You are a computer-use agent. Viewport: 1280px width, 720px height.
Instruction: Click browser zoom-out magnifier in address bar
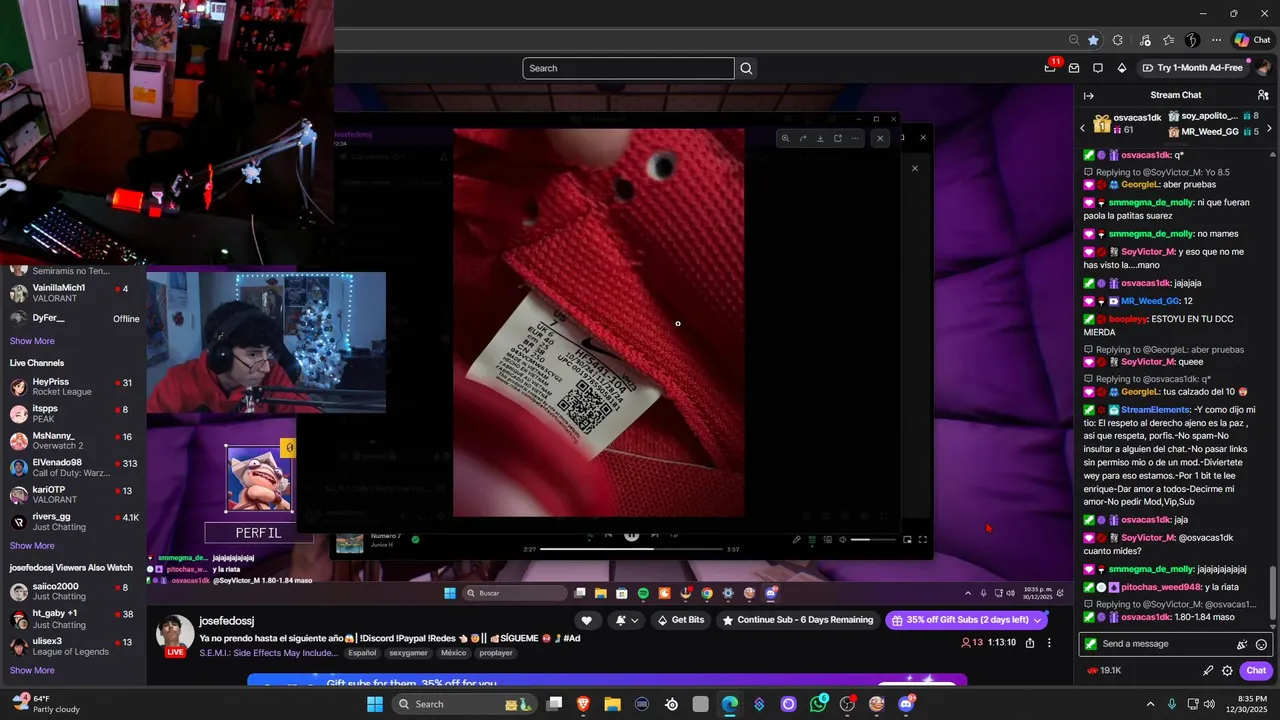tap(1074, 40)
